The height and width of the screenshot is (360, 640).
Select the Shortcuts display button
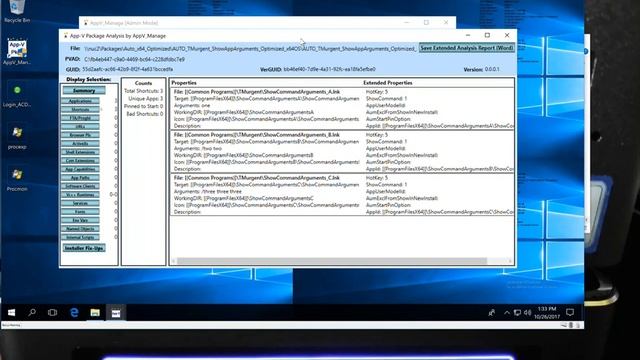[80, 109]
